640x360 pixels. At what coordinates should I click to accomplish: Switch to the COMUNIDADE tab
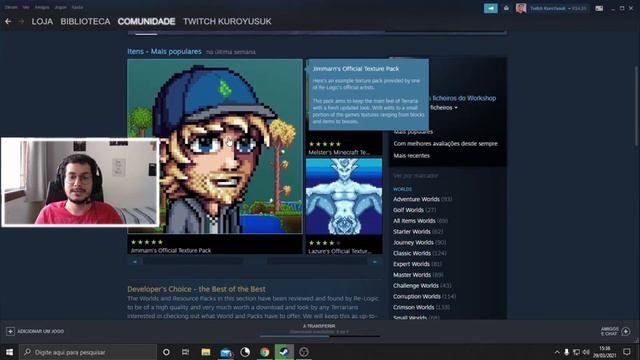click(x=146, y=22)
